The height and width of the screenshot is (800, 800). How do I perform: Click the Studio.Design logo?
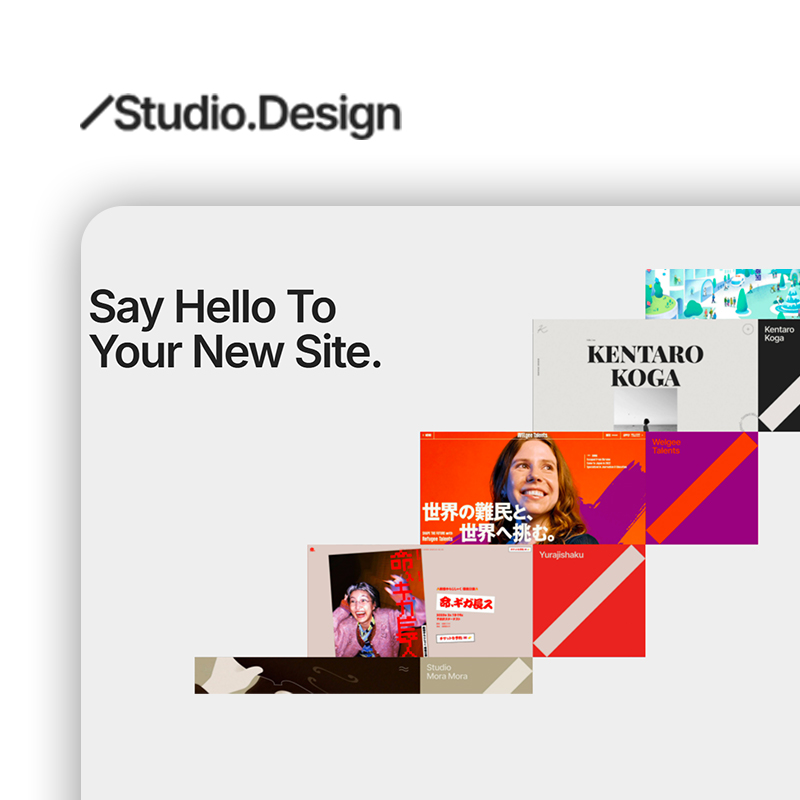pos(241,115)
